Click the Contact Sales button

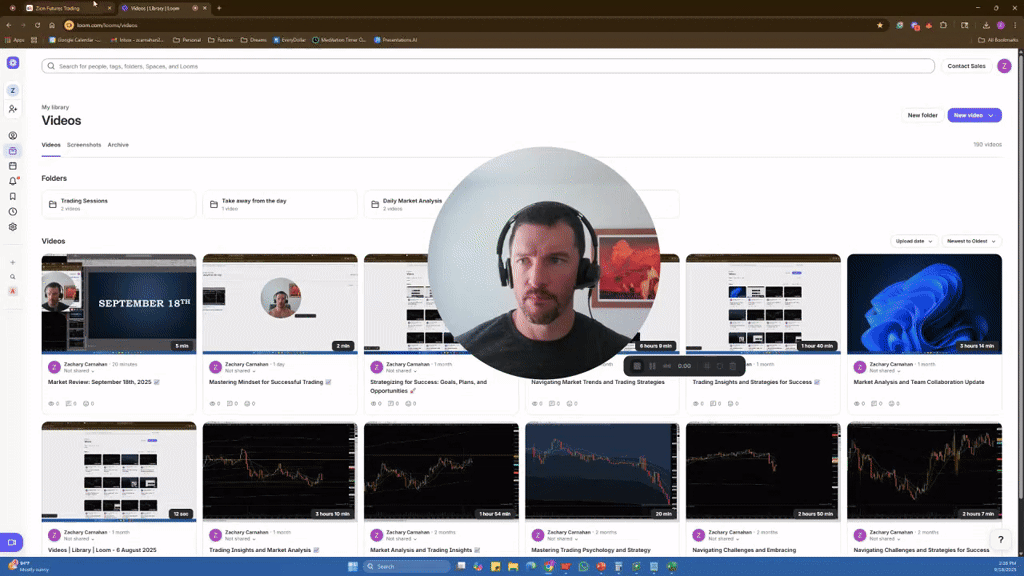[x=966, y=66]
